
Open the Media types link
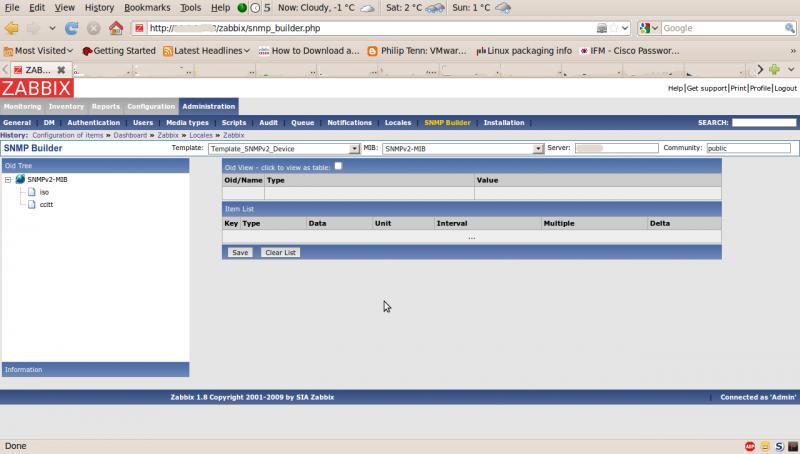pos(187,122)
